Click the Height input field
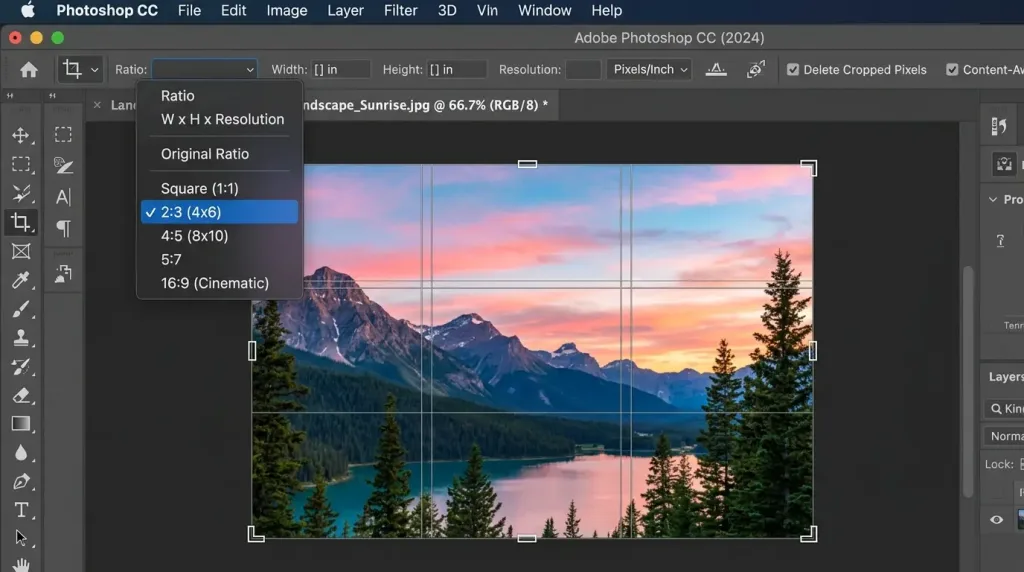 point(456,69)
